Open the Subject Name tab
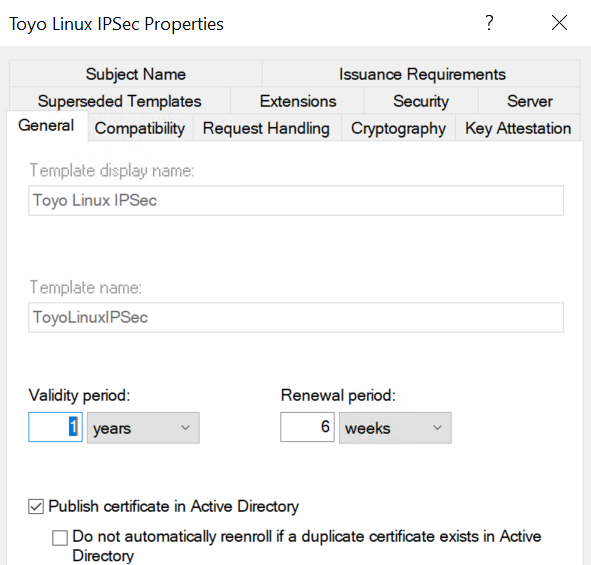Viewport: 591px width, 565px height. click(x=136, y=74)
